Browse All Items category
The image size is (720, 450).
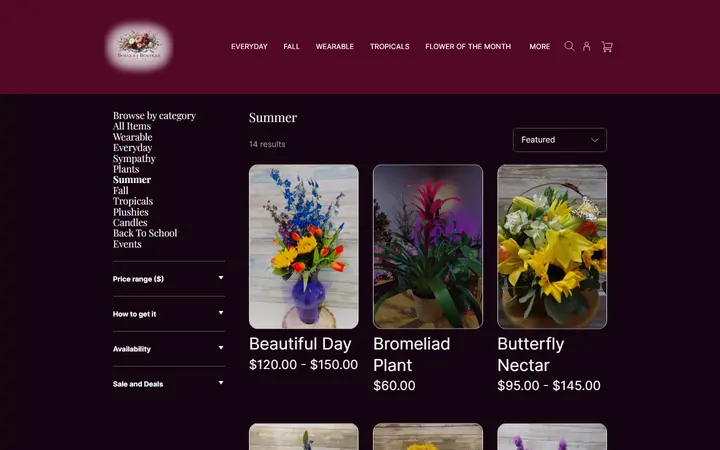click(132, 126)
